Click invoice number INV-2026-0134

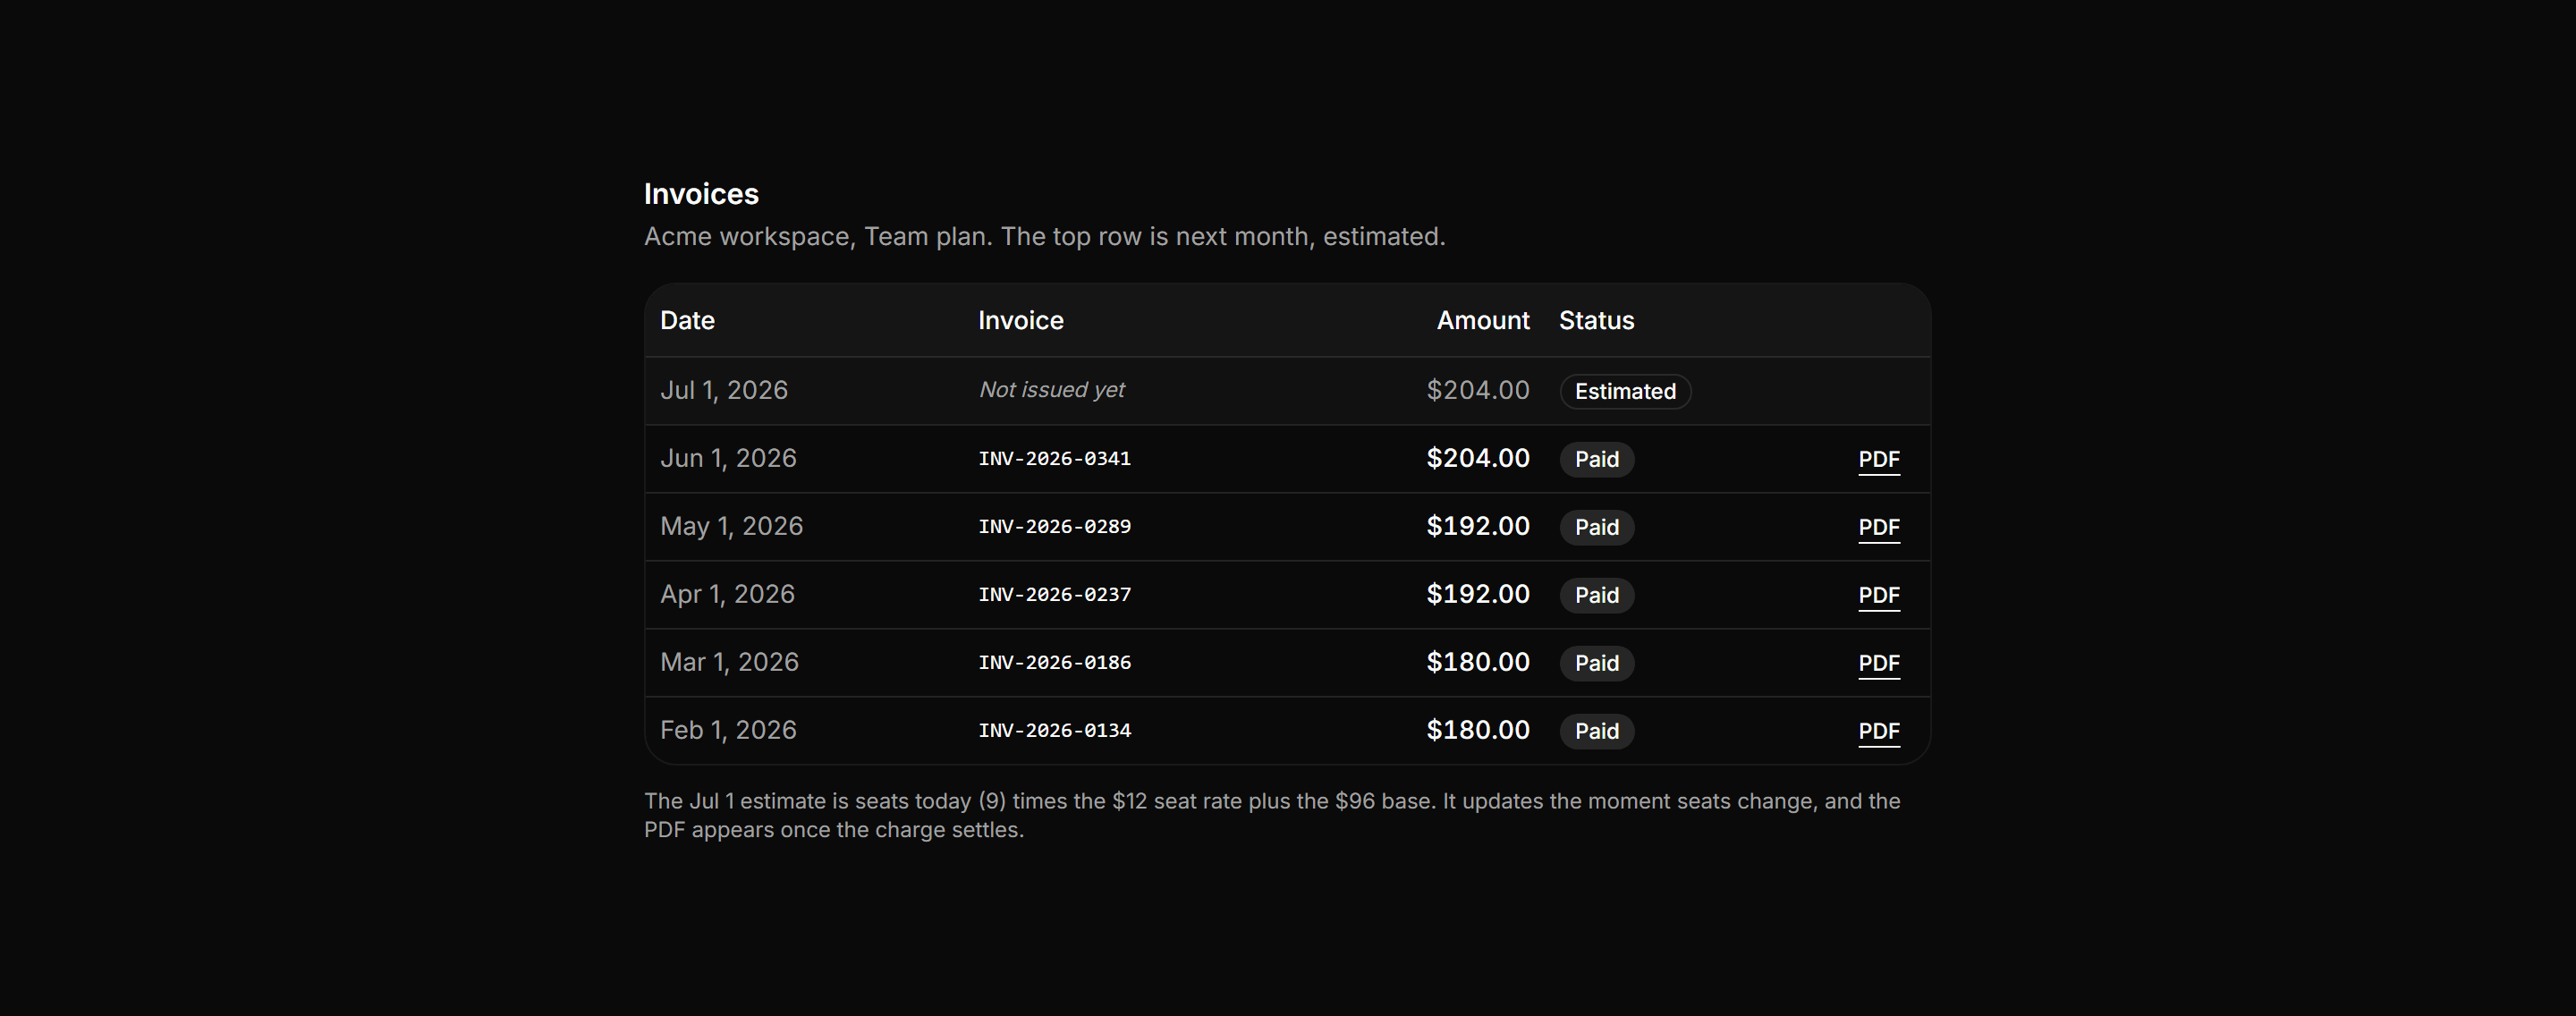tap(1055, 731)
